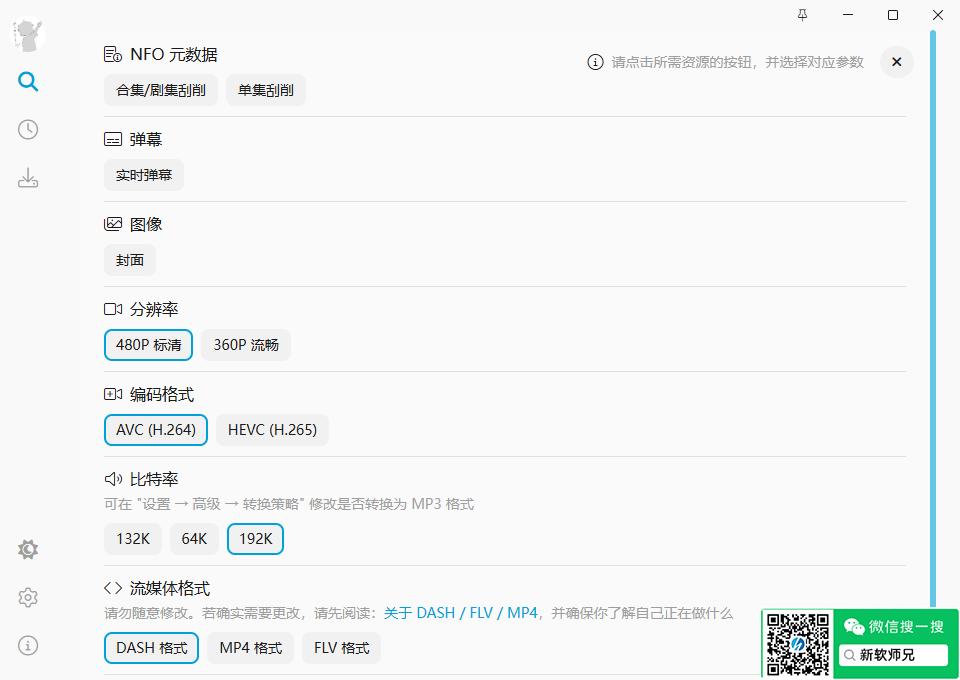Click the user avatar at top left

29,35
